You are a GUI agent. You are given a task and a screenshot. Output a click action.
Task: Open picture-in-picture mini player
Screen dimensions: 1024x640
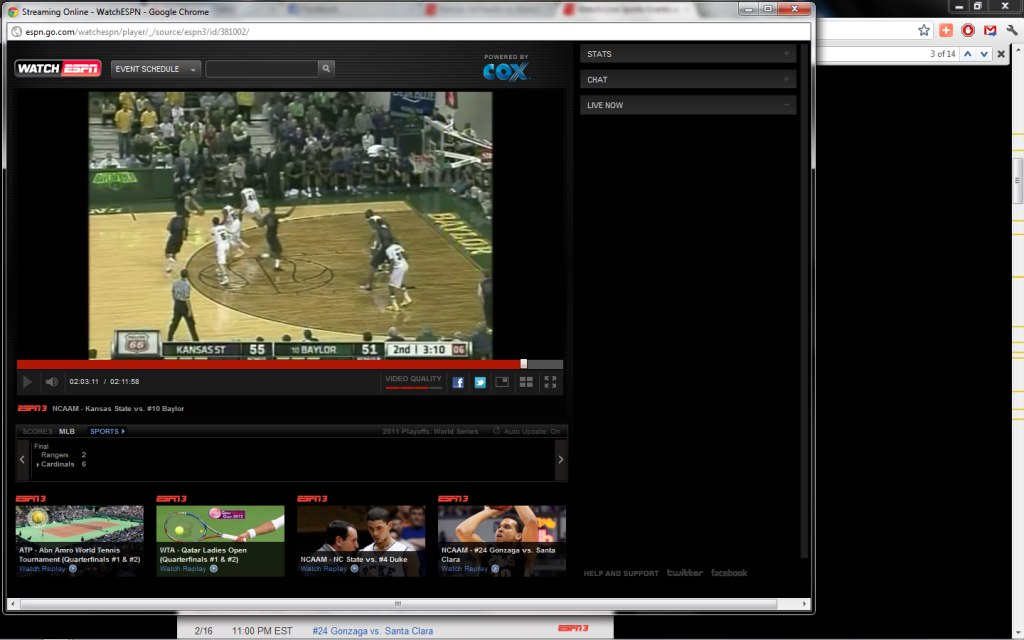[502, 382]
